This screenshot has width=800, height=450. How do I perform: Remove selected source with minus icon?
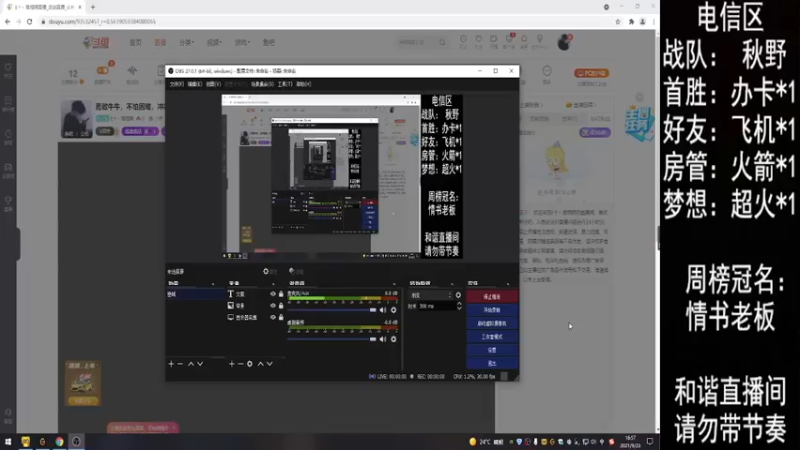coord(240,364)
